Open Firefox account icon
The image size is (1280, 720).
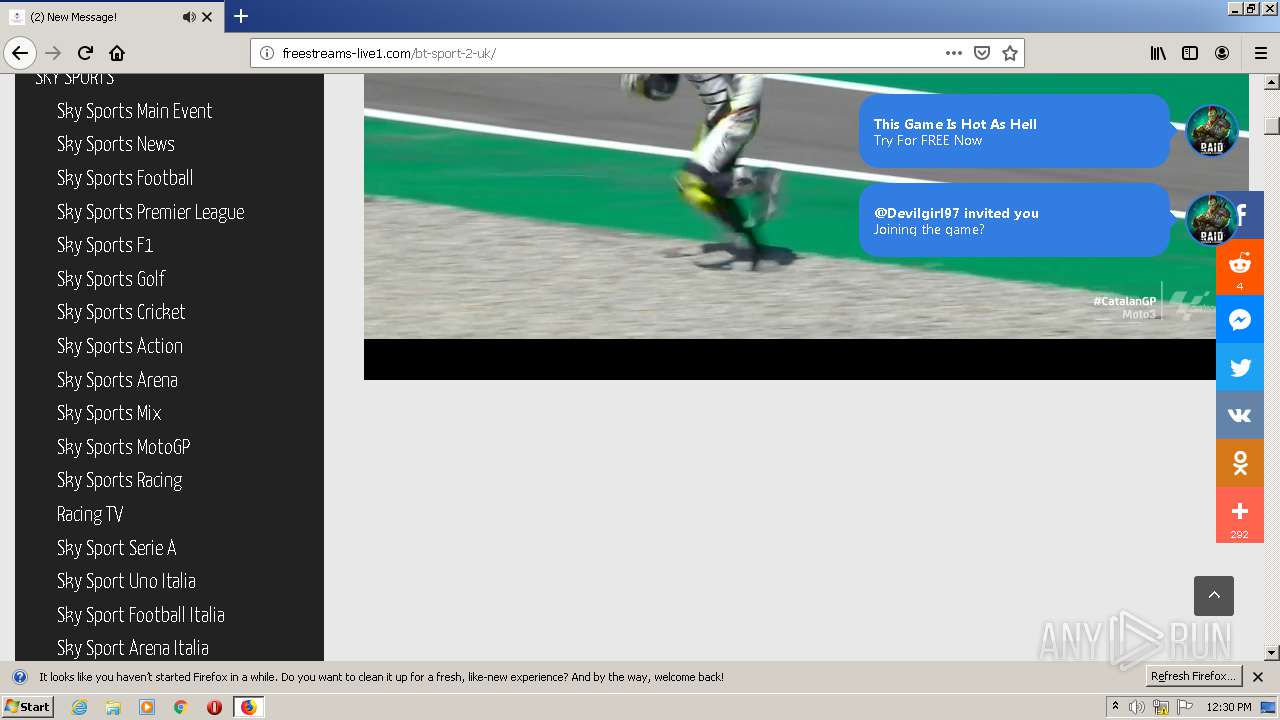coord(1222,53)
